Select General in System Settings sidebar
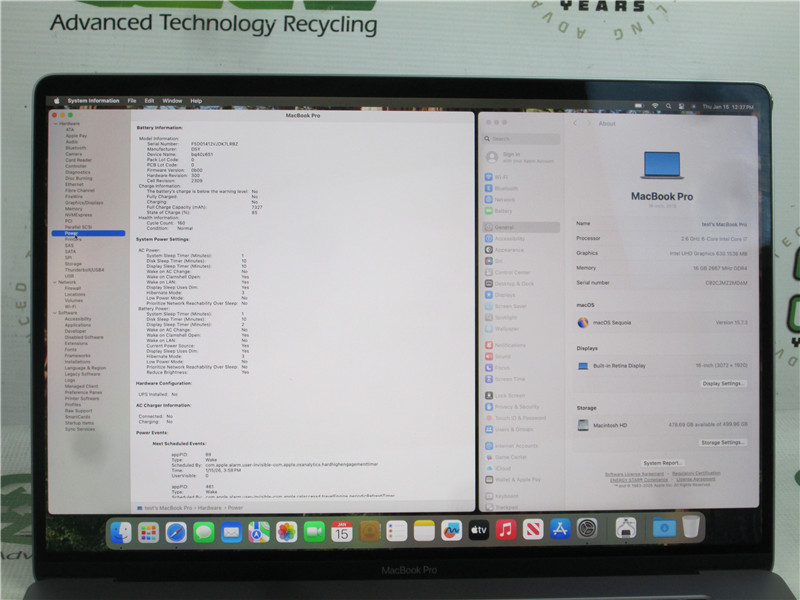This screenshot has height=600, width=800. (521, 227)
